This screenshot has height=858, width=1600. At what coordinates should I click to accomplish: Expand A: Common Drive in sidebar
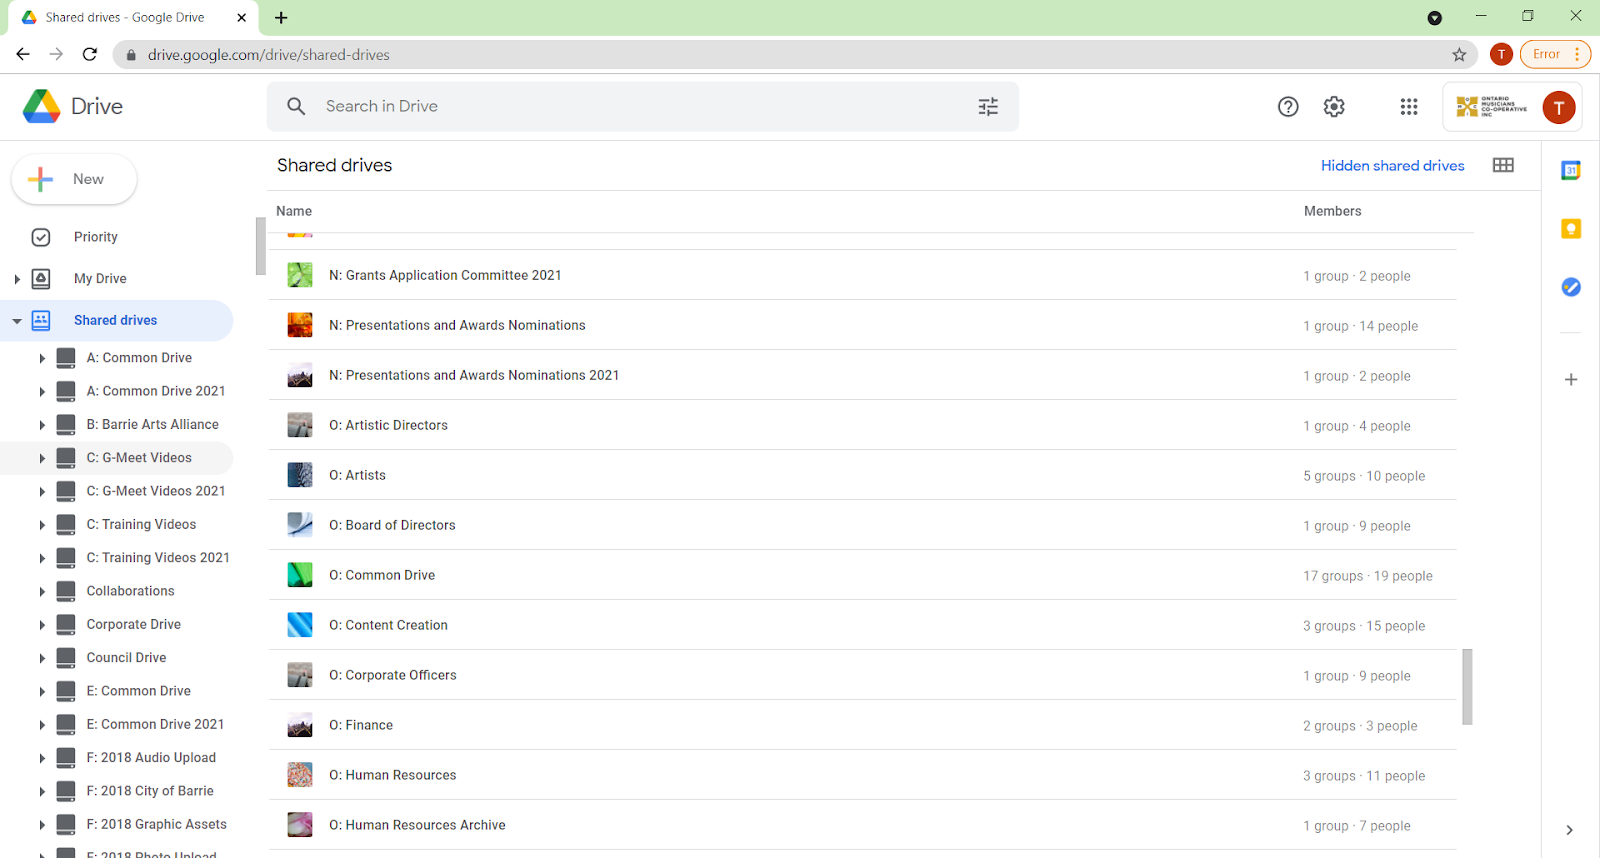click(42, 358)
